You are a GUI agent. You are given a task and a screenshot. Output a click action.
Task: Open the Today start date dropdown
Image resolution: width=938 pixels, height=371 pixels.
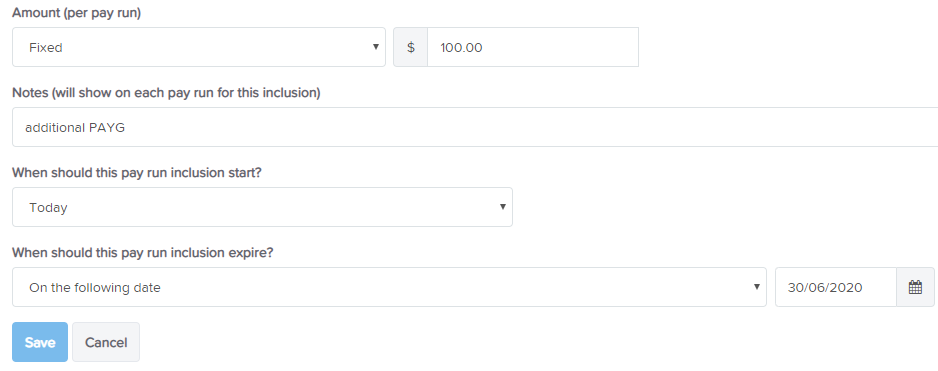[262, 207]
